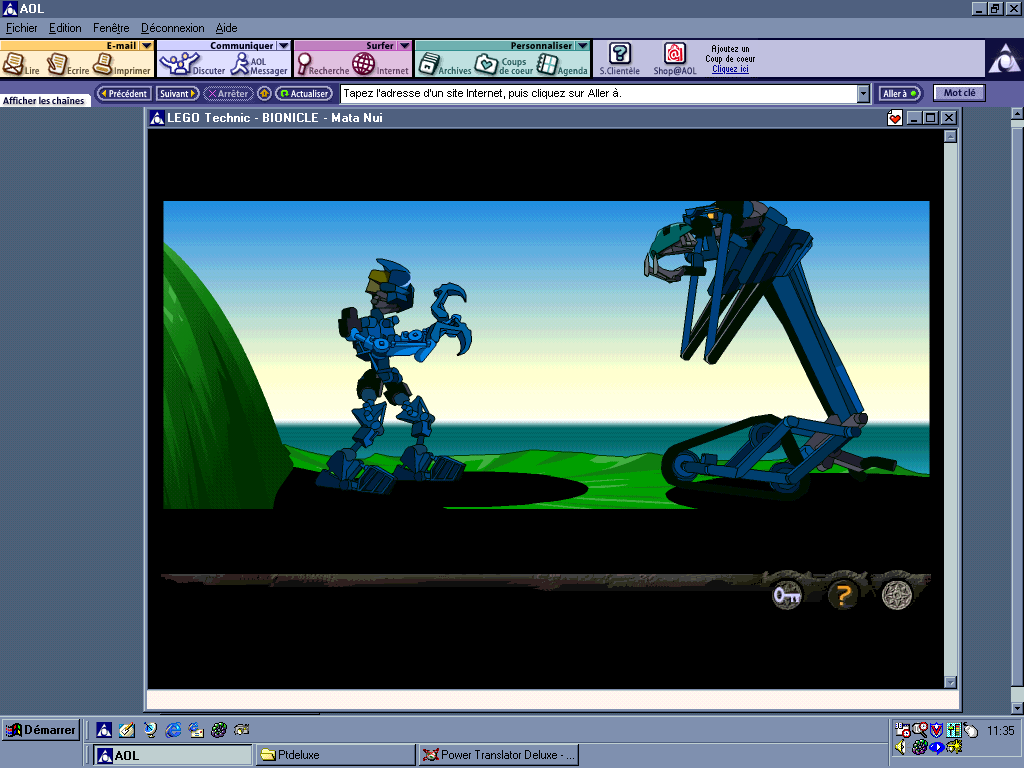Click the blue eye tray icon
The image size is (1024, 768).
point(936,747)
